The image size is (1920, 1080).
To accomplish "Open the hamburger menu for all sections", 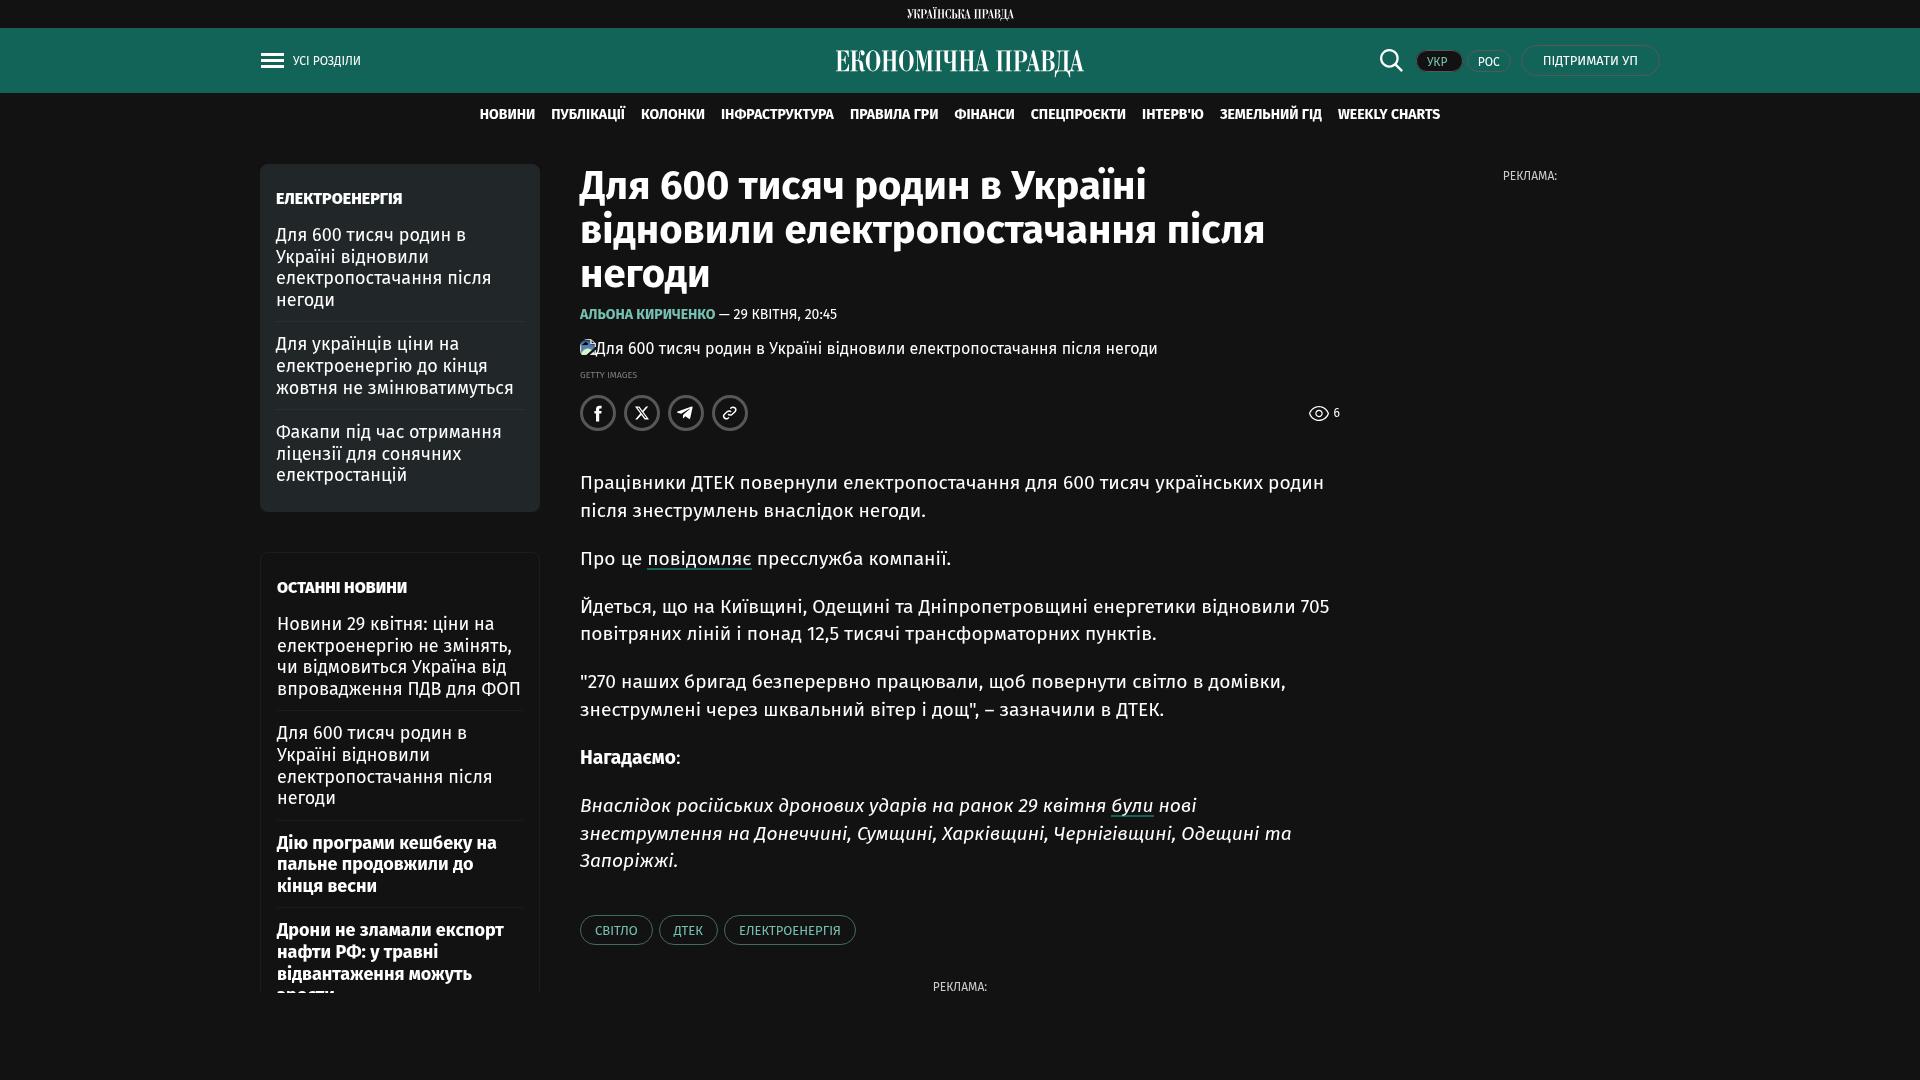I will click(272, 61).
